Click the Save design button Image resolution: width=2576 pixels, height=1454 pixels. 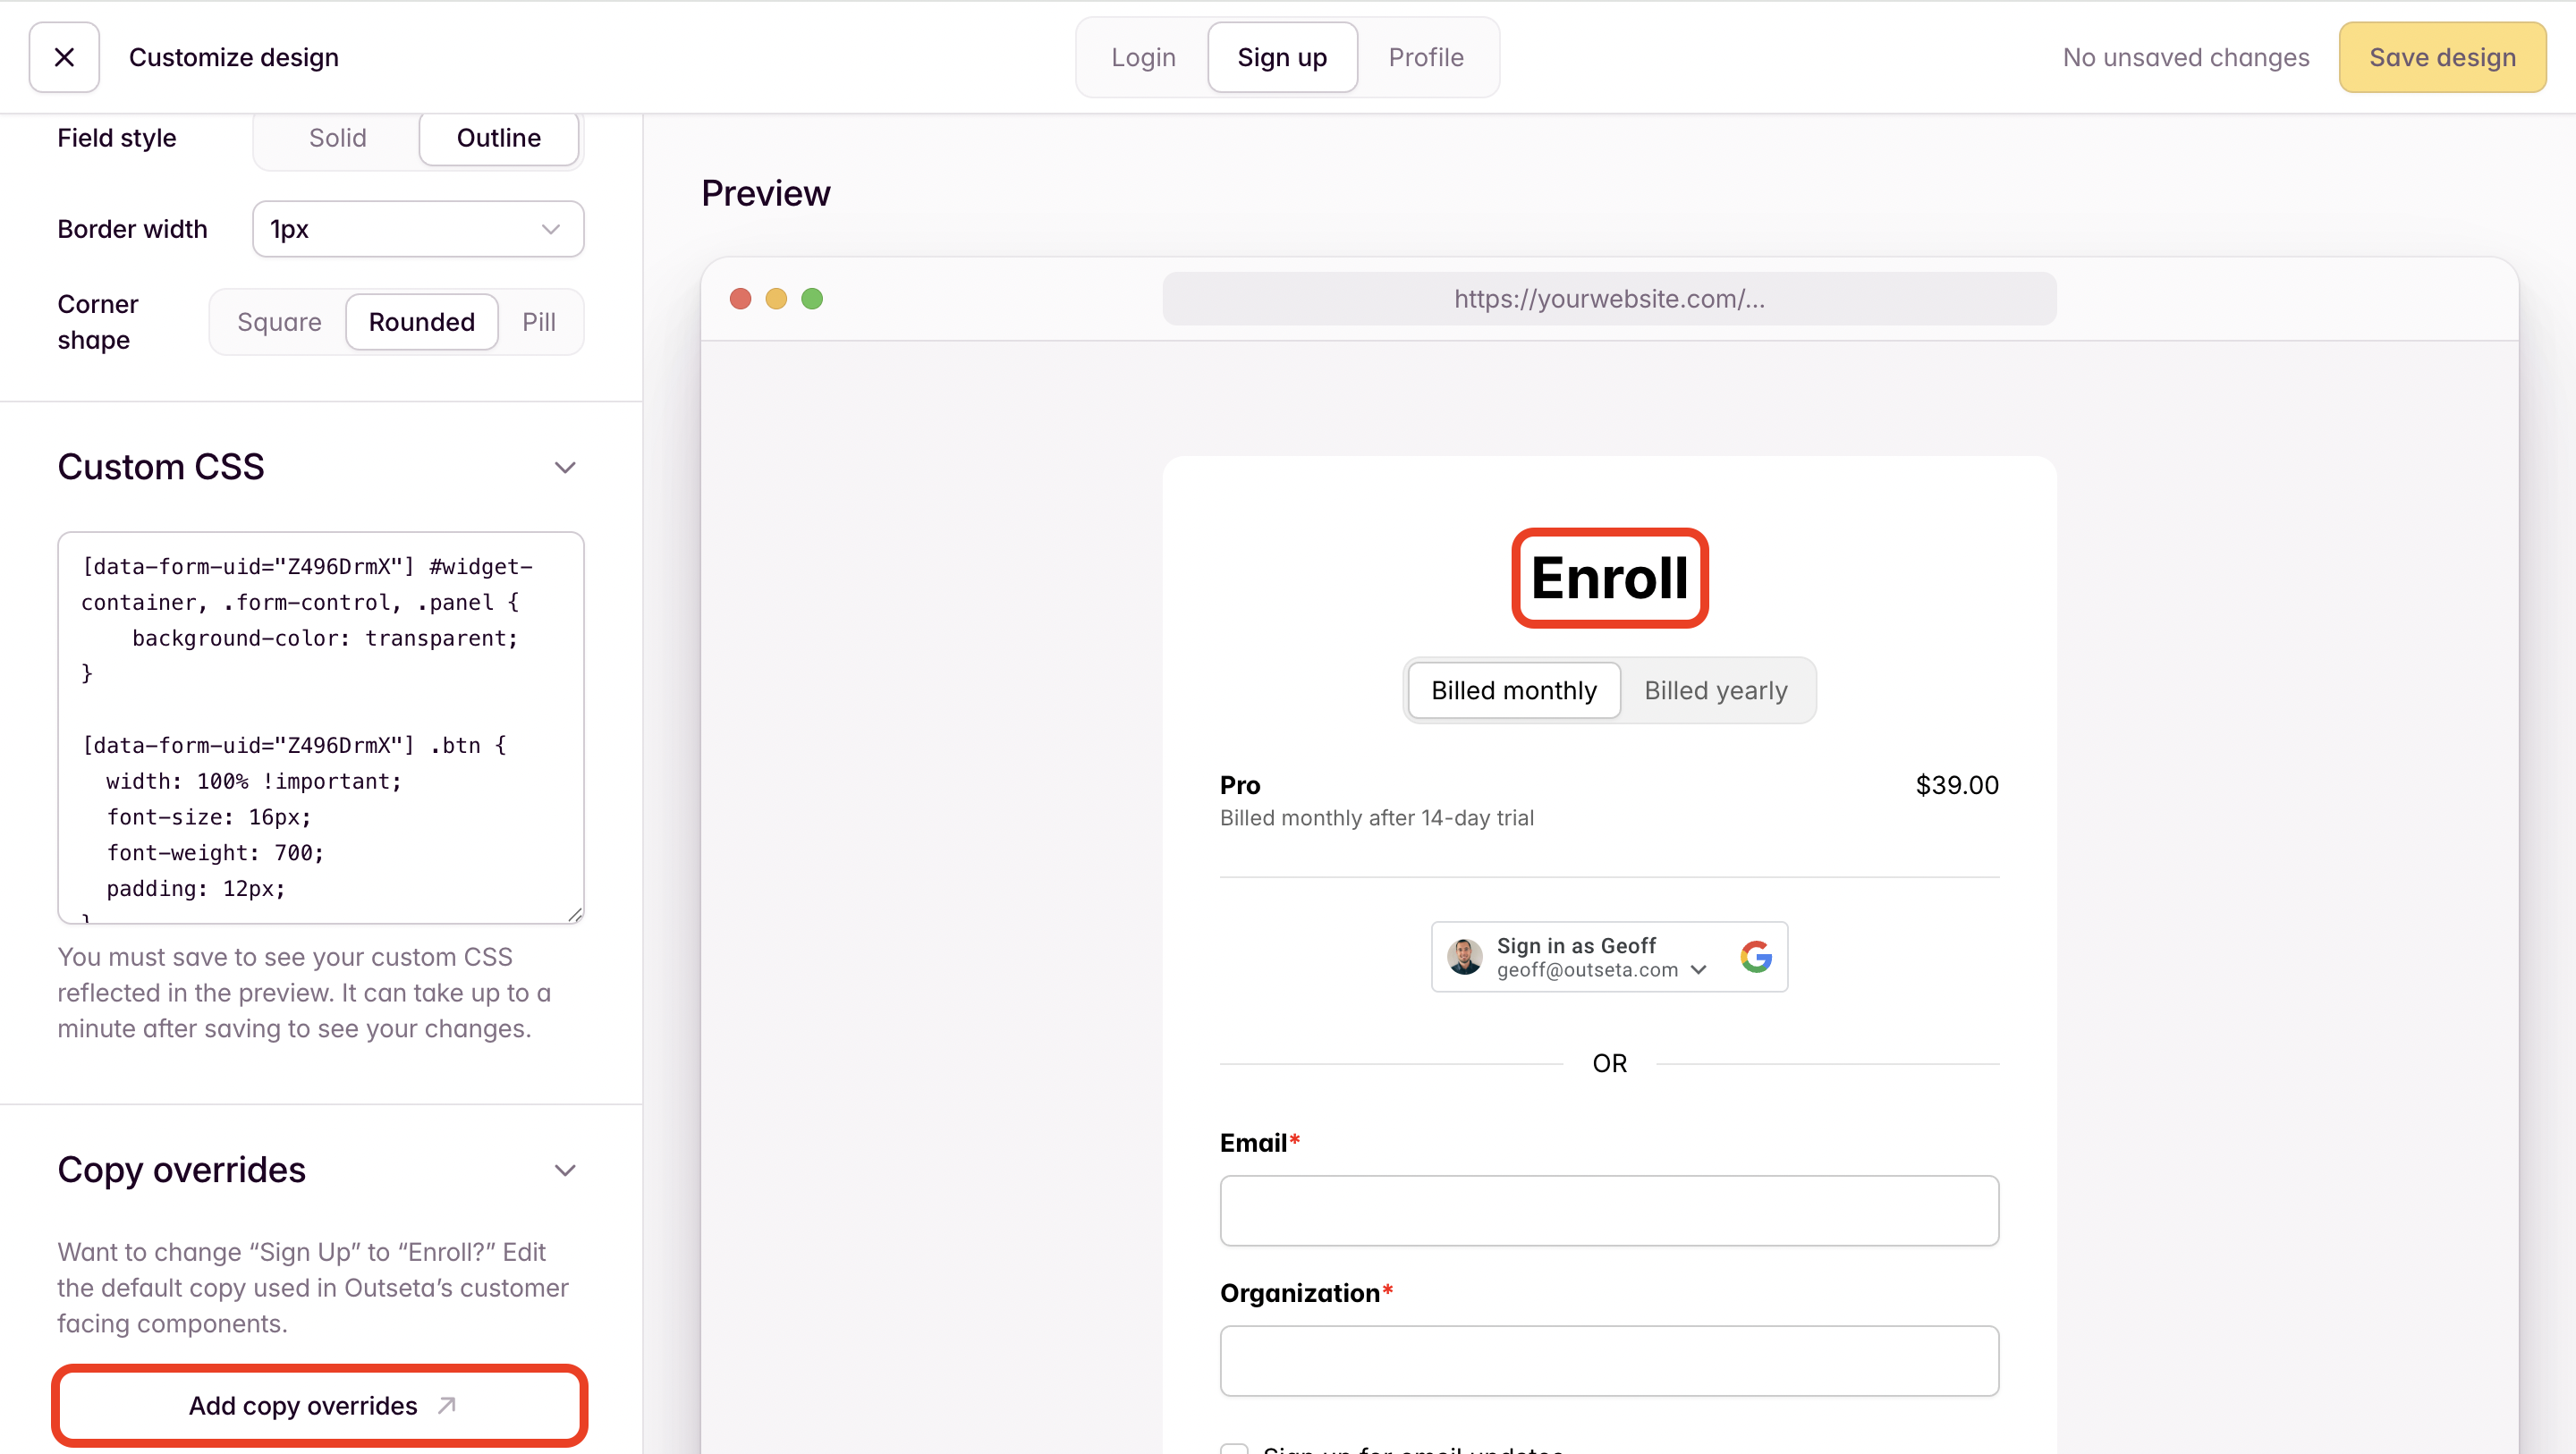2442,57
